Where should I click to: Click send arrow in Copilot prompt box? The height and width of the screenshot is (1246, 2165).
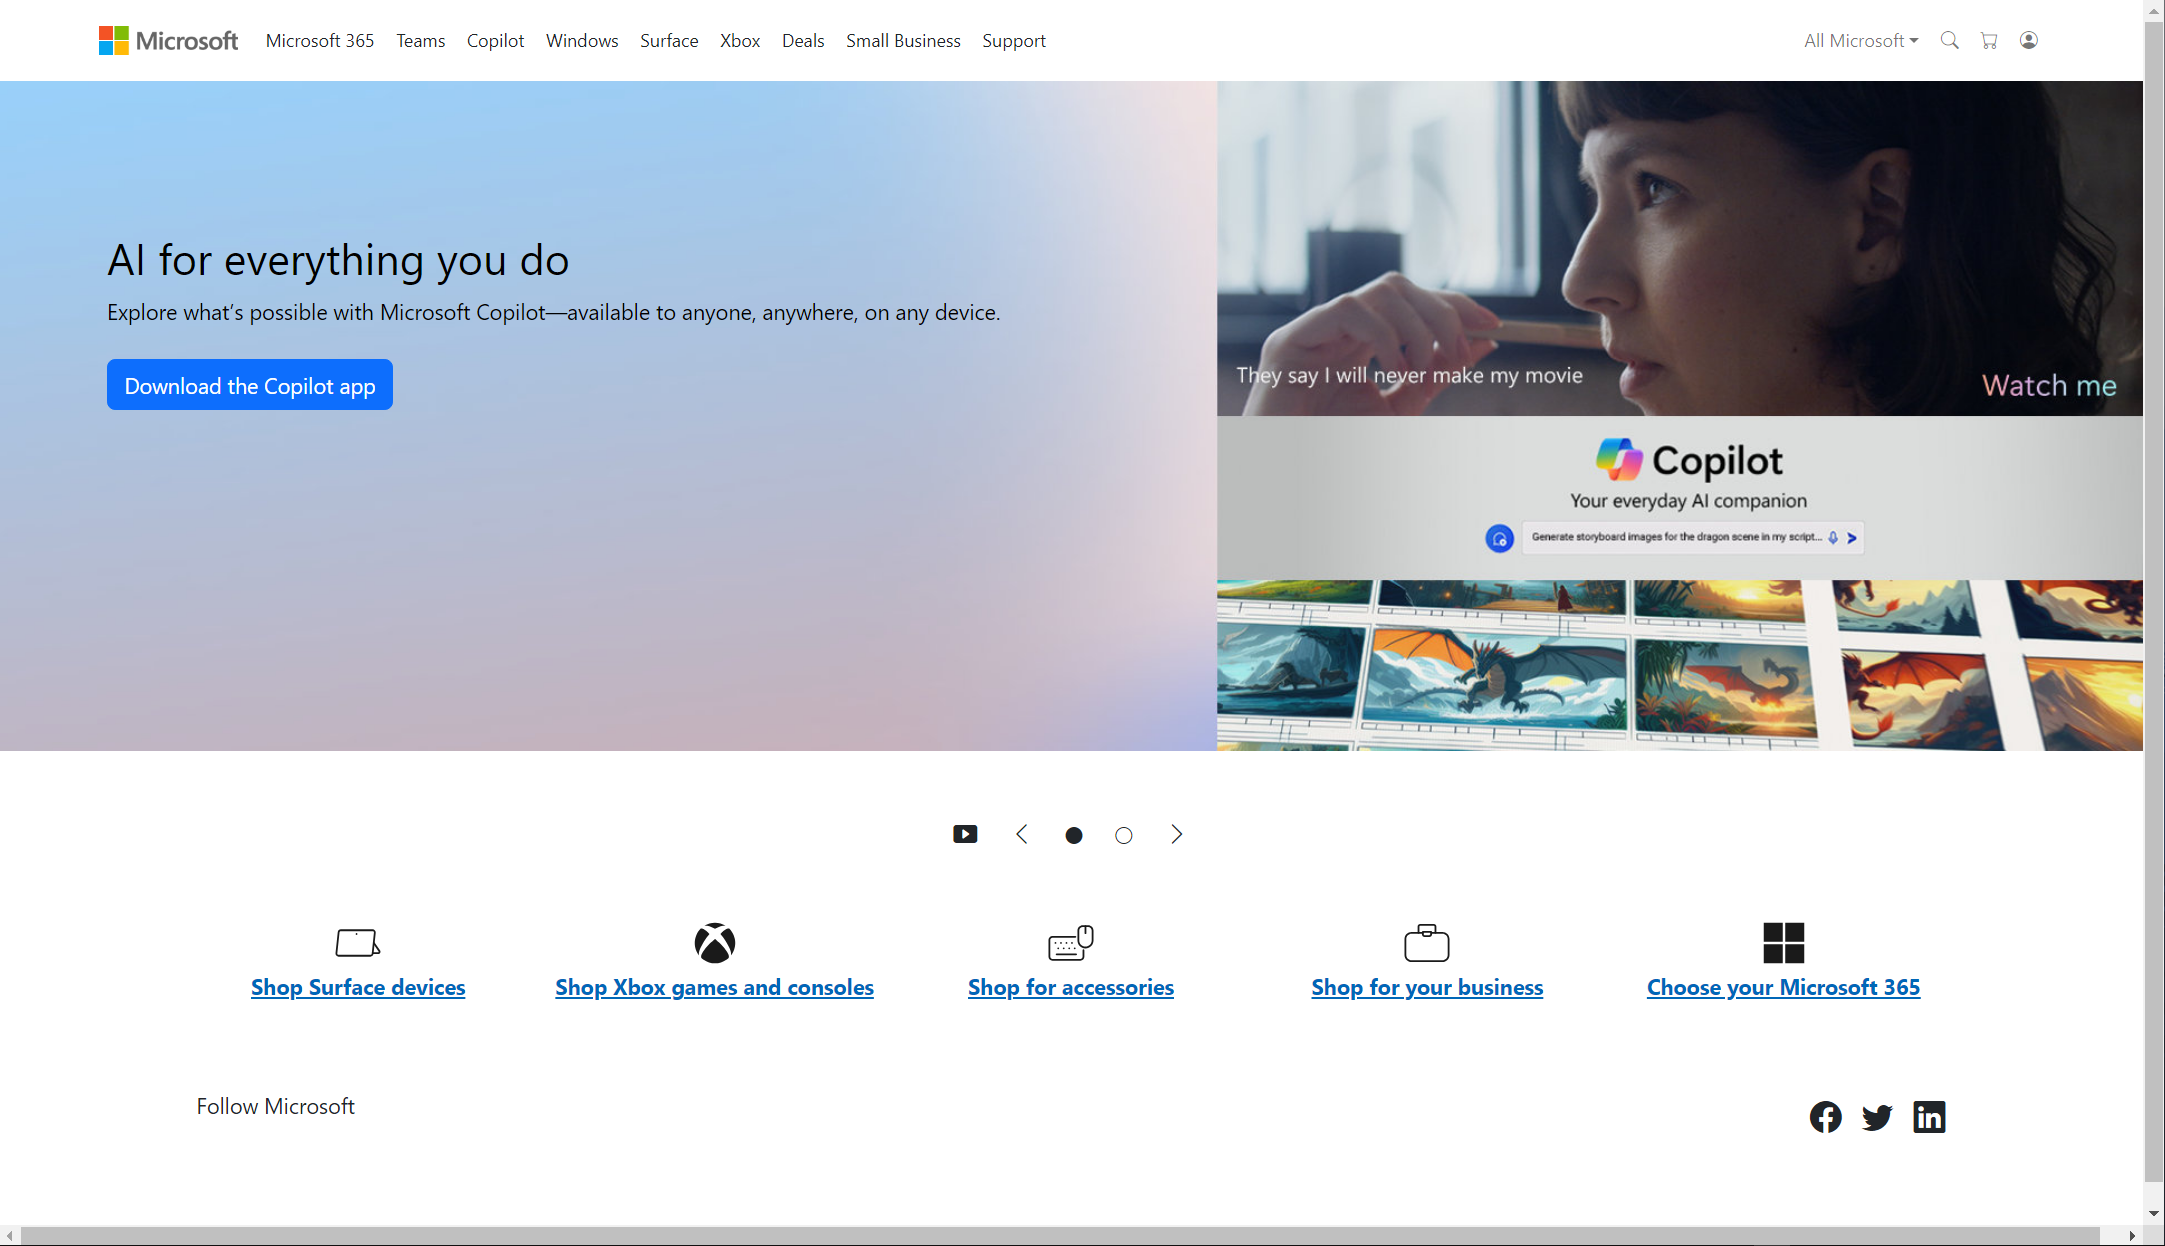coord(1852,538)
